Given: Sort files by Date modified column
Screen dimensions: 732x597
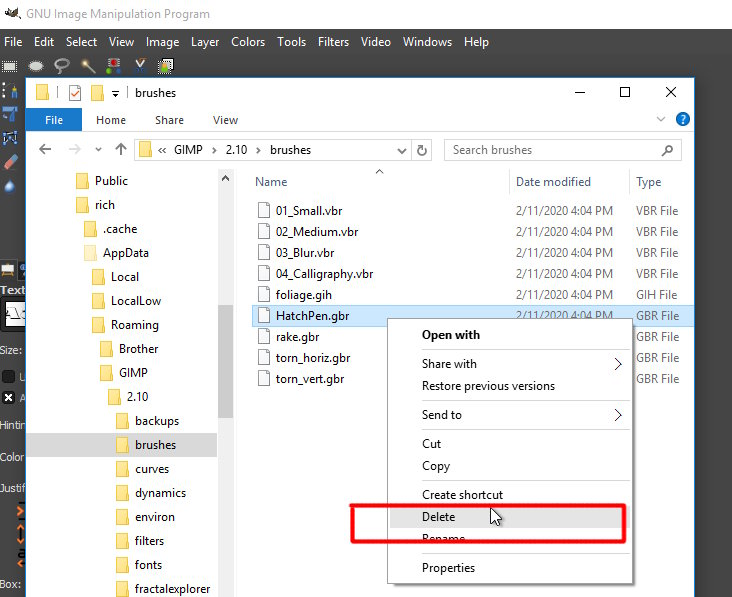Looking at the screenshot, I should coord(553,182).
